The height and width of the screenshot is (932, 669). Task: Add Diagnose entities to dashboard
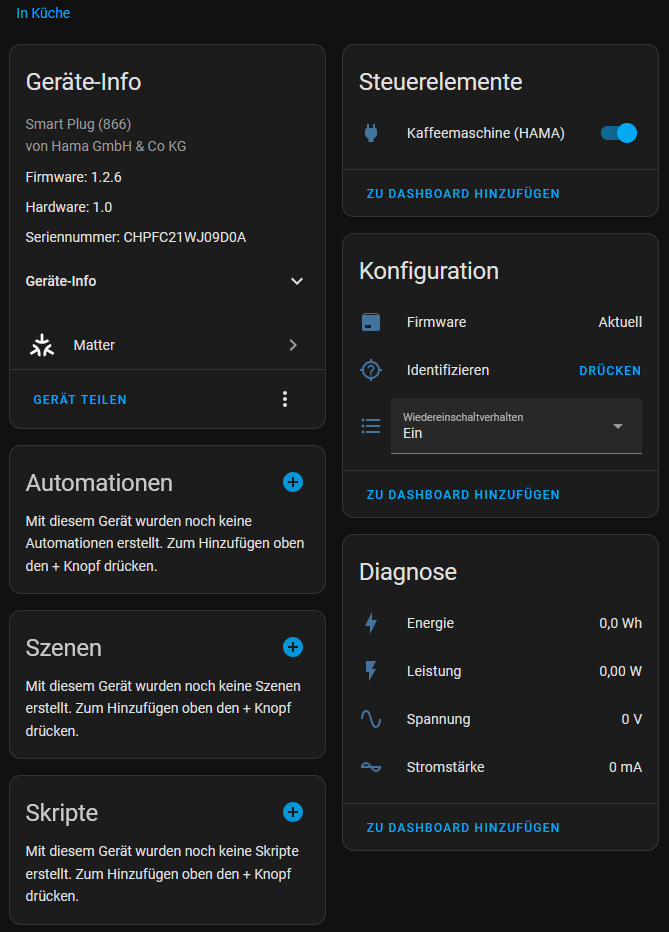coord(463,827)
